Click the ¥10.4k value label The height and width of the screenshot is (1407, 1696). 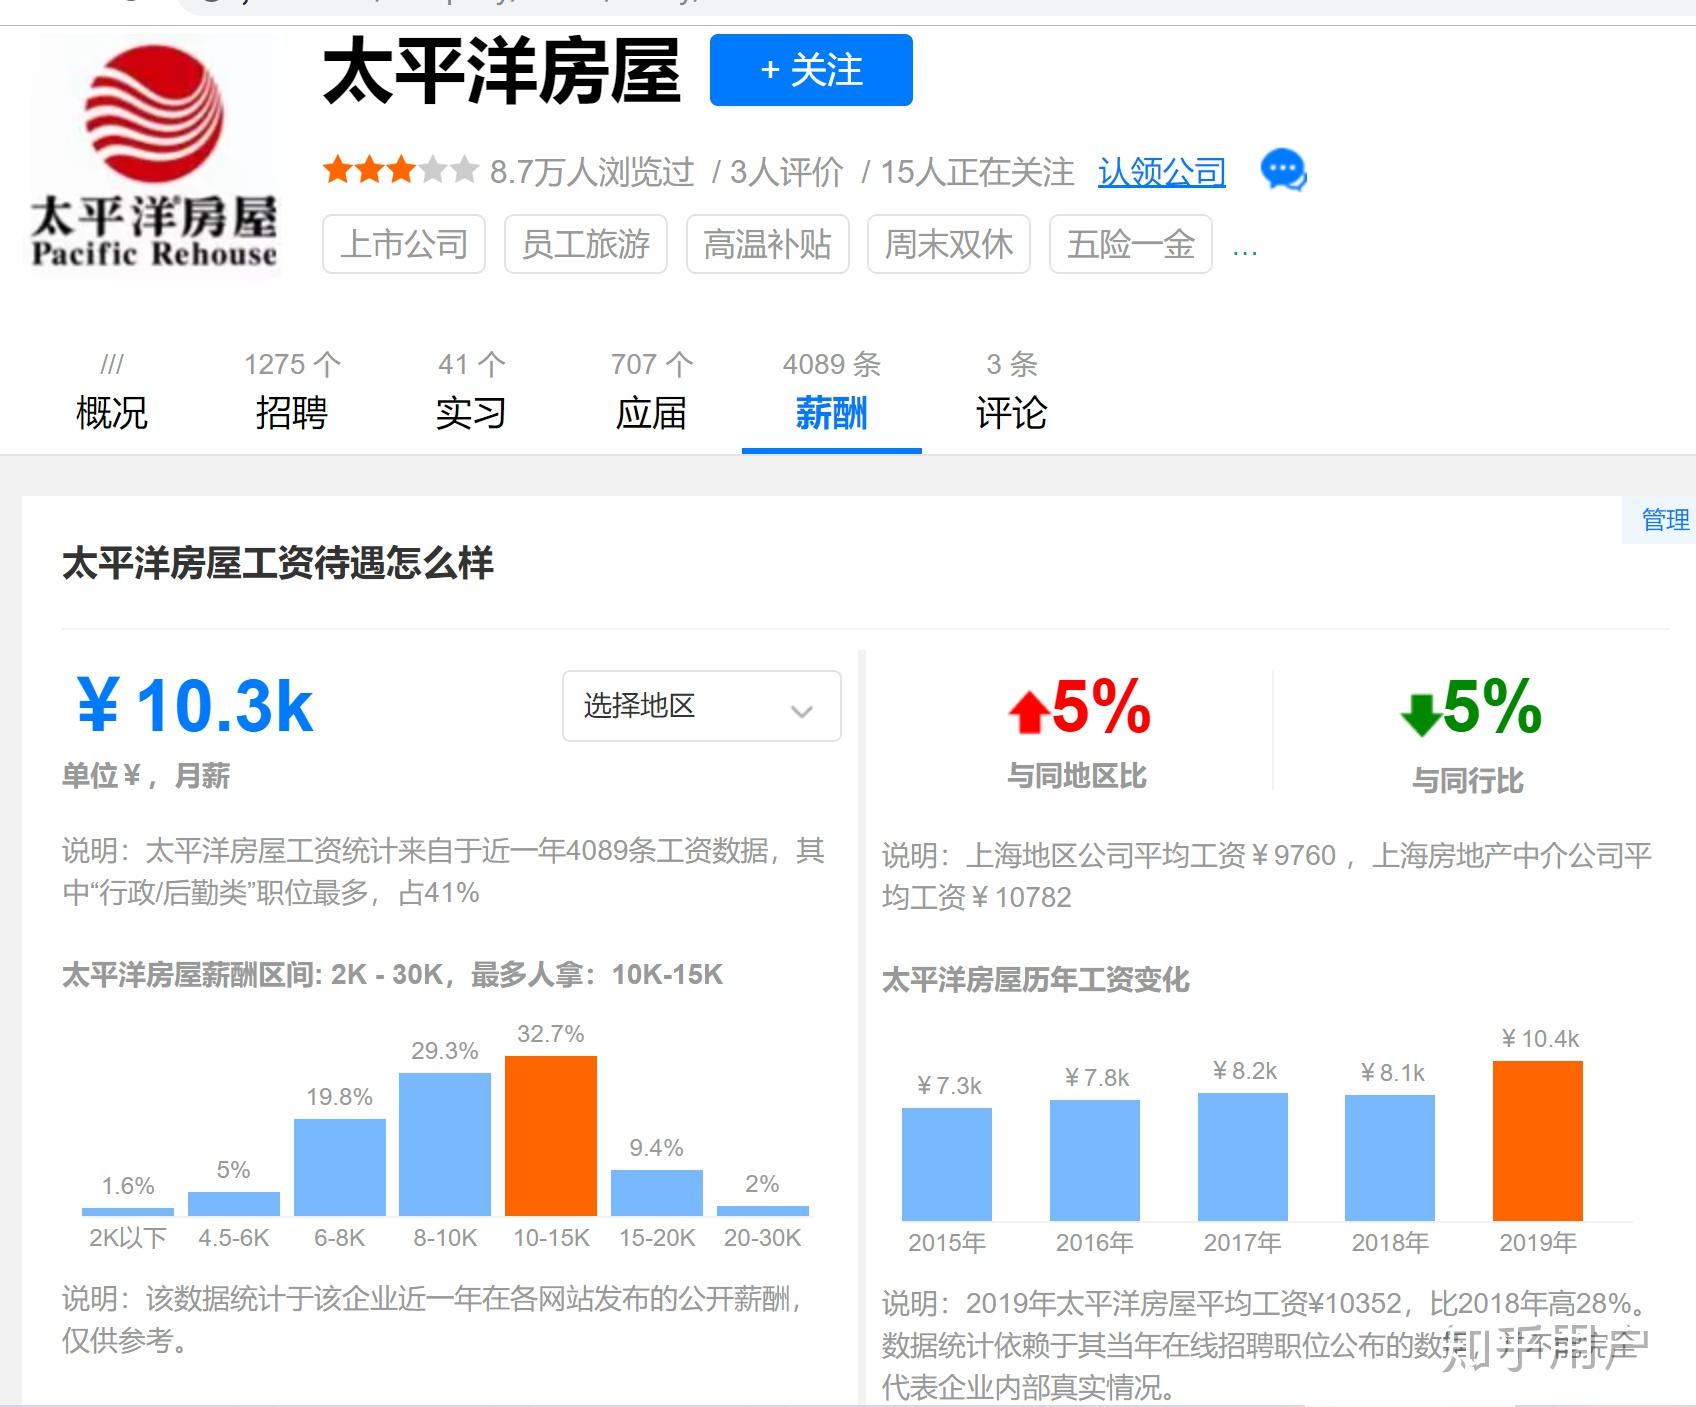(1540, 1039)
